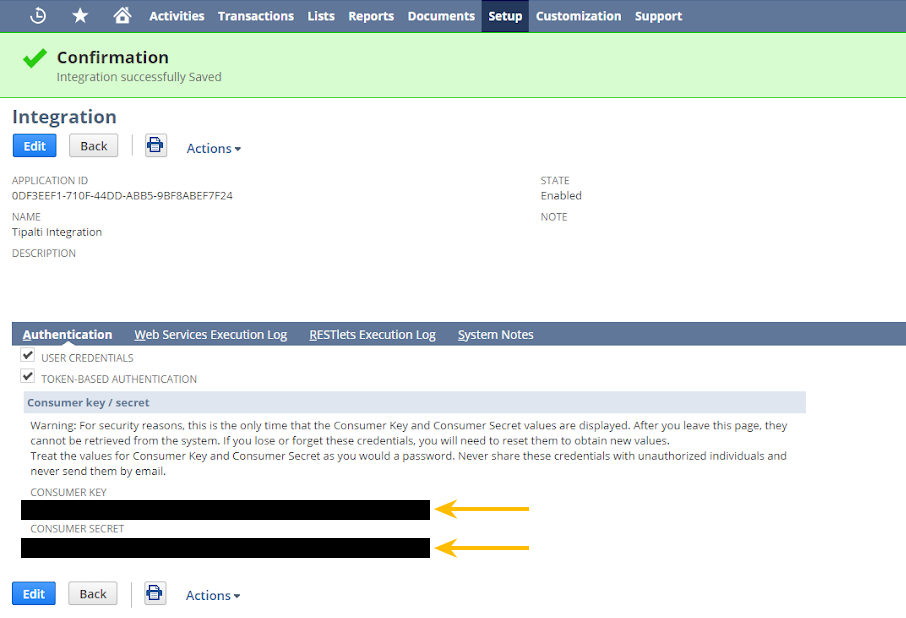Open favorites via the star icon
906x618 pixels.
[80, 15]
